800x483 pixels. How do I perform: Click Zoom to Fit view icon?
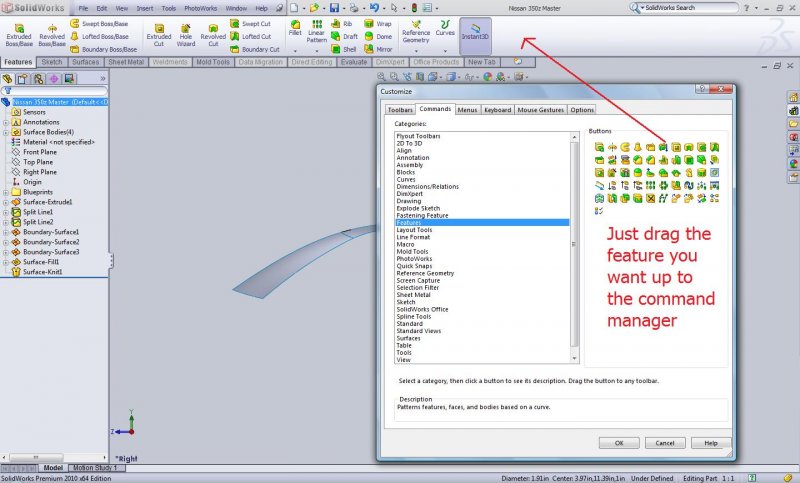[x=381, y=77]
